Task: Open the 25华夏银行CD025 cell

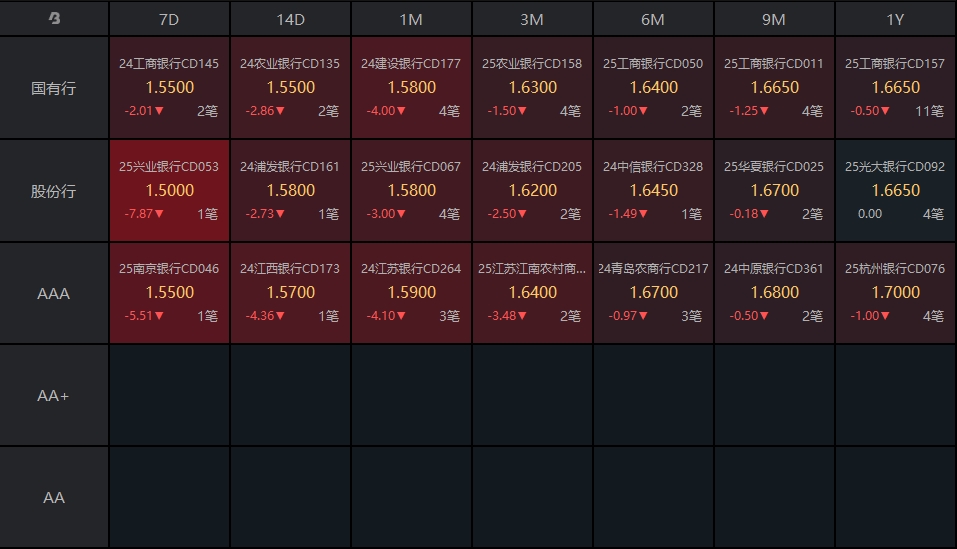Action: [x=774, y=191]
